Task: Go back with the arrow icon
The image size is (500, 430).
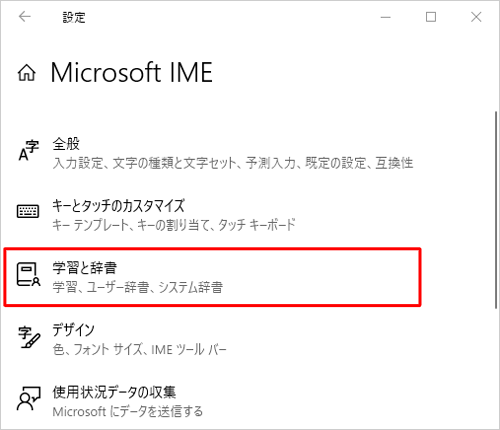Action: (x=25, y=17)
